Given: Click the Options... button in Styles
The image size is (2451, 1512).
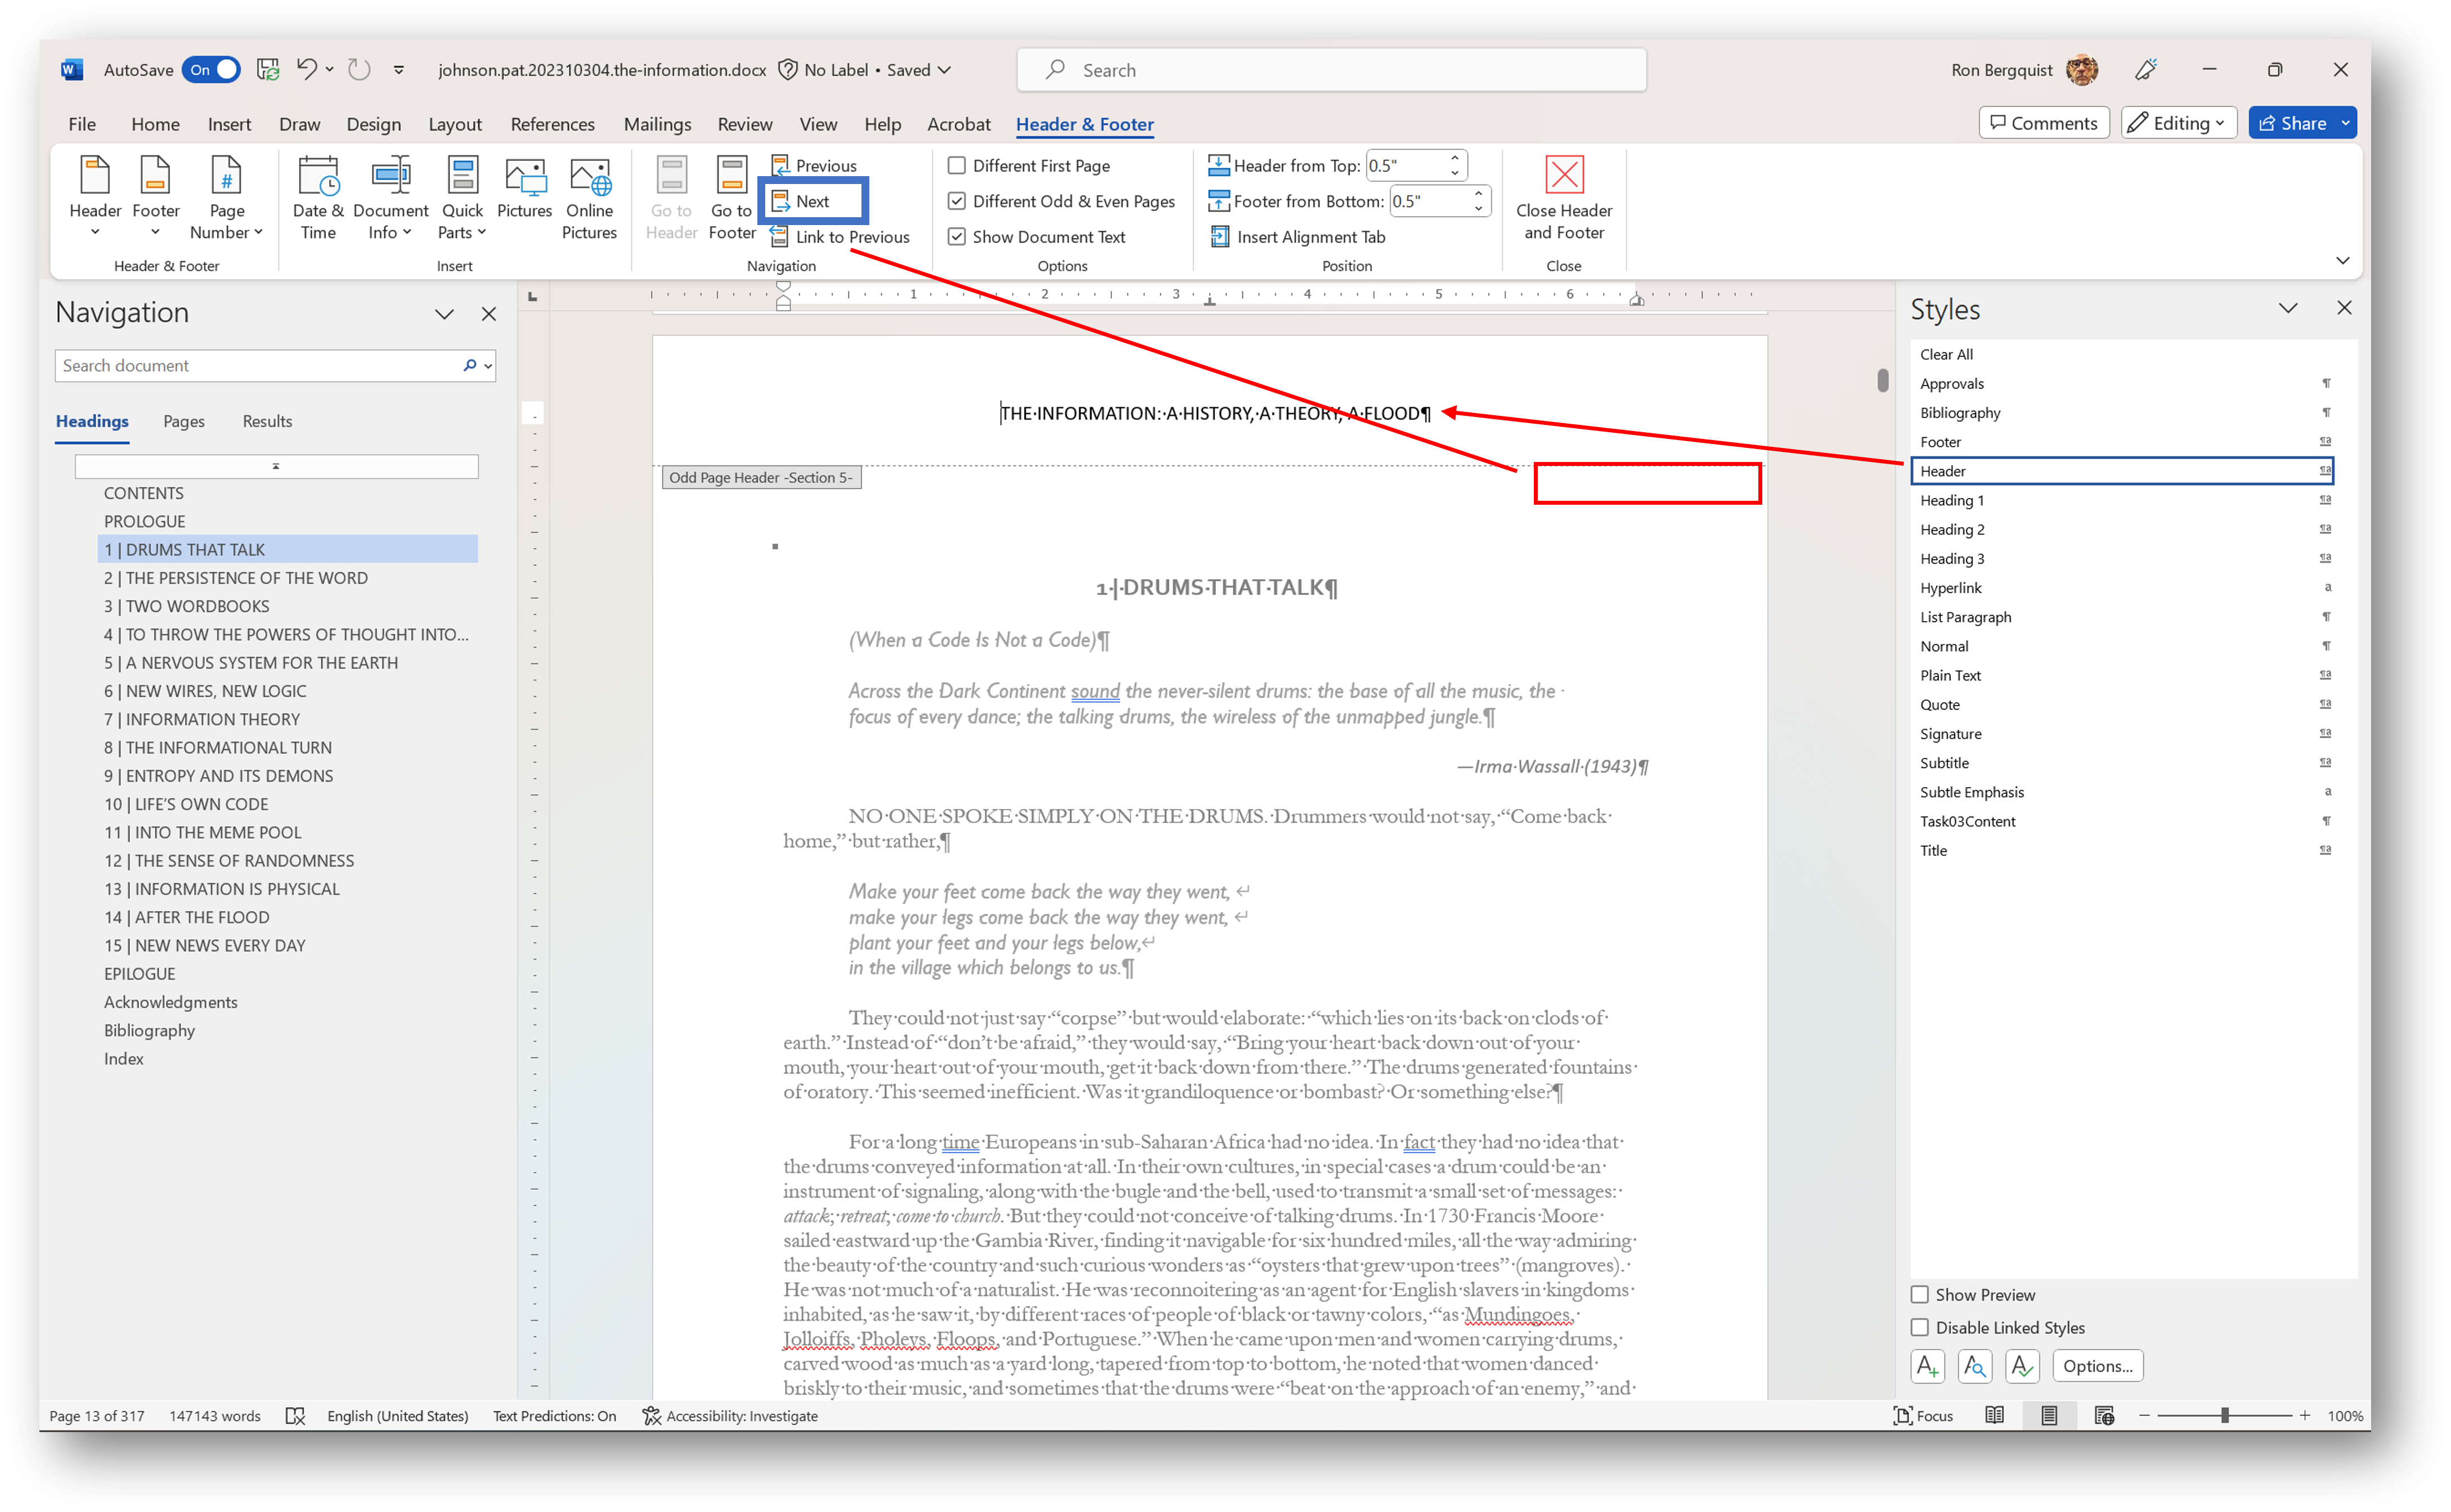Looking at the screenshot, I should coord(2097,1366).
